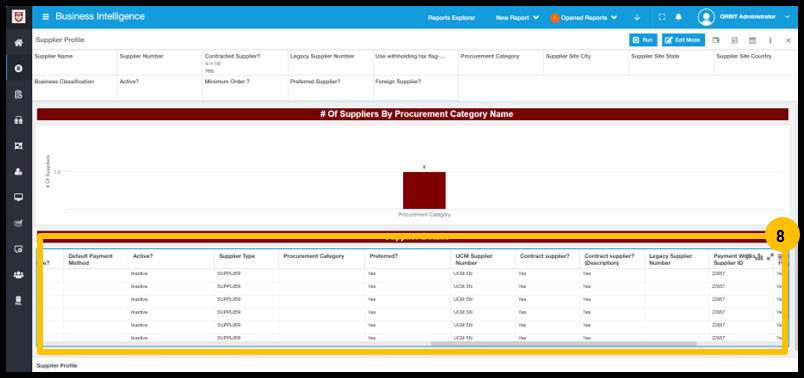Image resolution: width=804 pixels, height=378 pixels.
Task: Open the Contracted Supplier? filter
Action: point(245,63)
